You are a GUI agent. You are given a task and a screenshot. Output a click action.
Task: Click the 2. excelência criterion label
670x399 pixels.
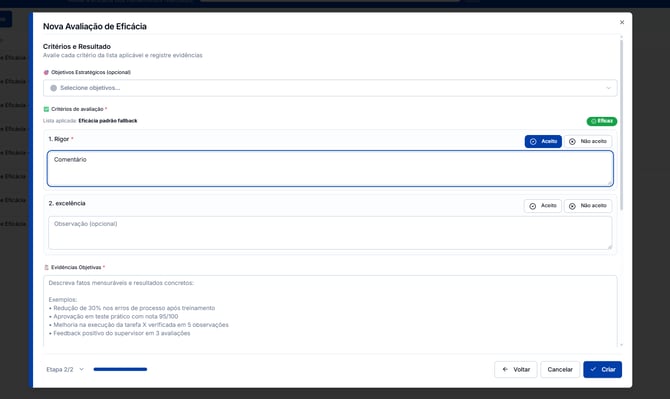click(67, 204)
